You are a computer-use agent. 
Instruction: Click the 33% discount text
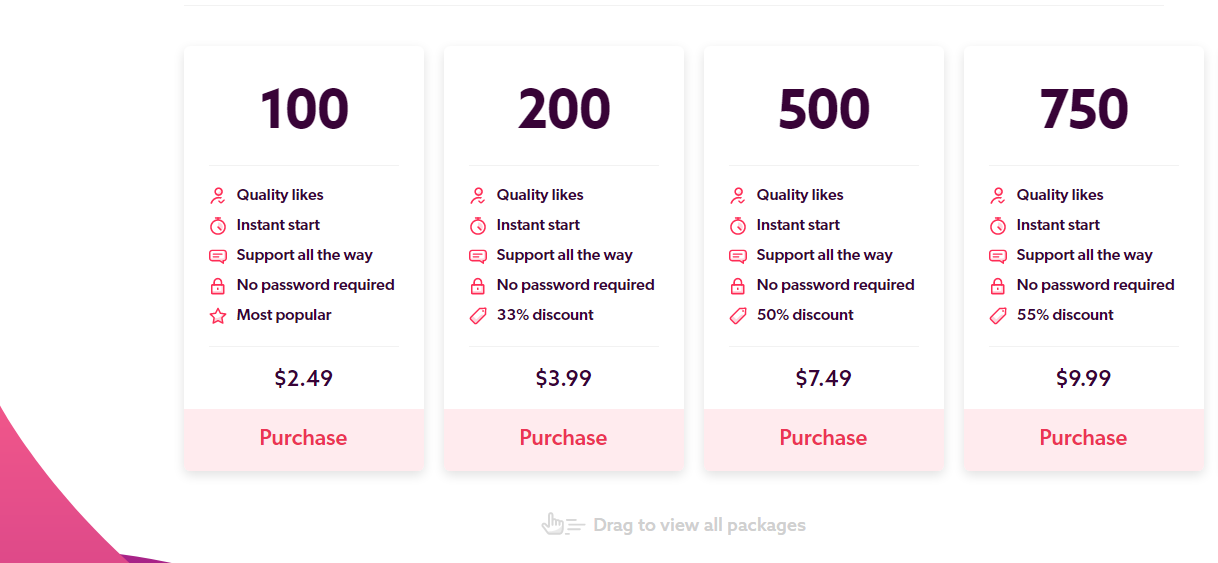[545, 315]
